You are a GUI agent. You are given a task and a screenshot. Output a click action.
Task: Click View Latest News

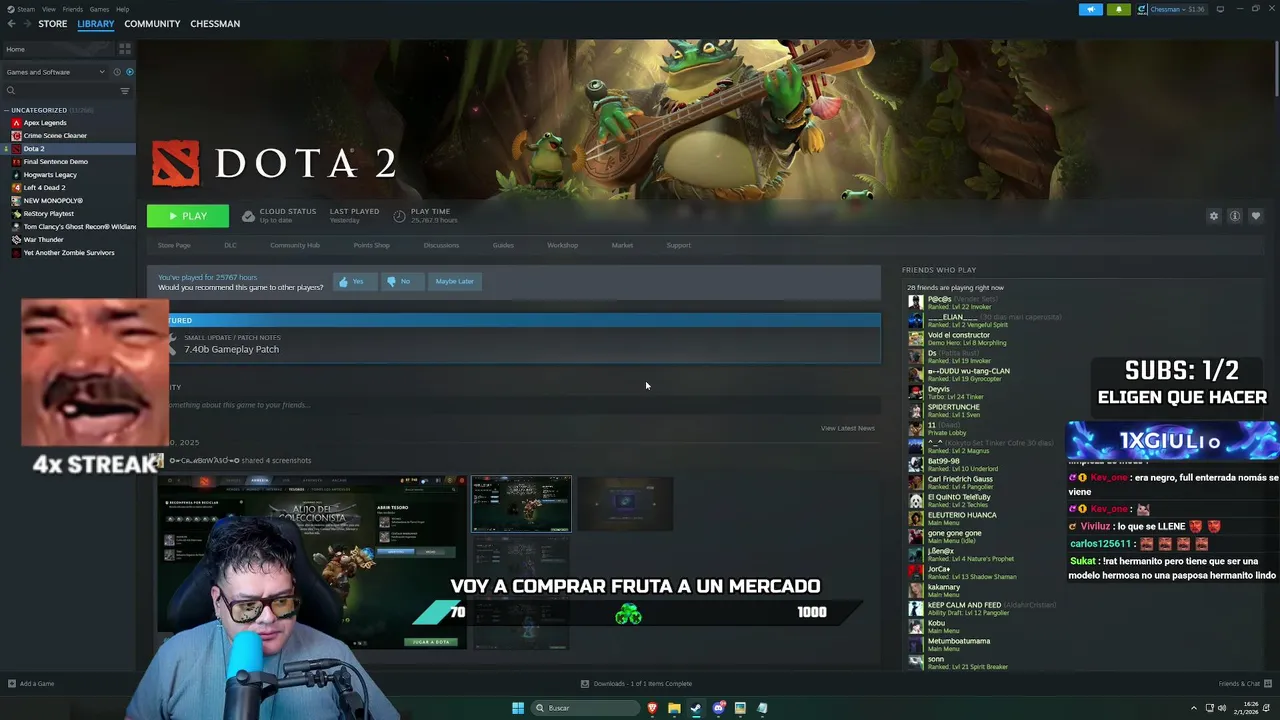point(848,428)
